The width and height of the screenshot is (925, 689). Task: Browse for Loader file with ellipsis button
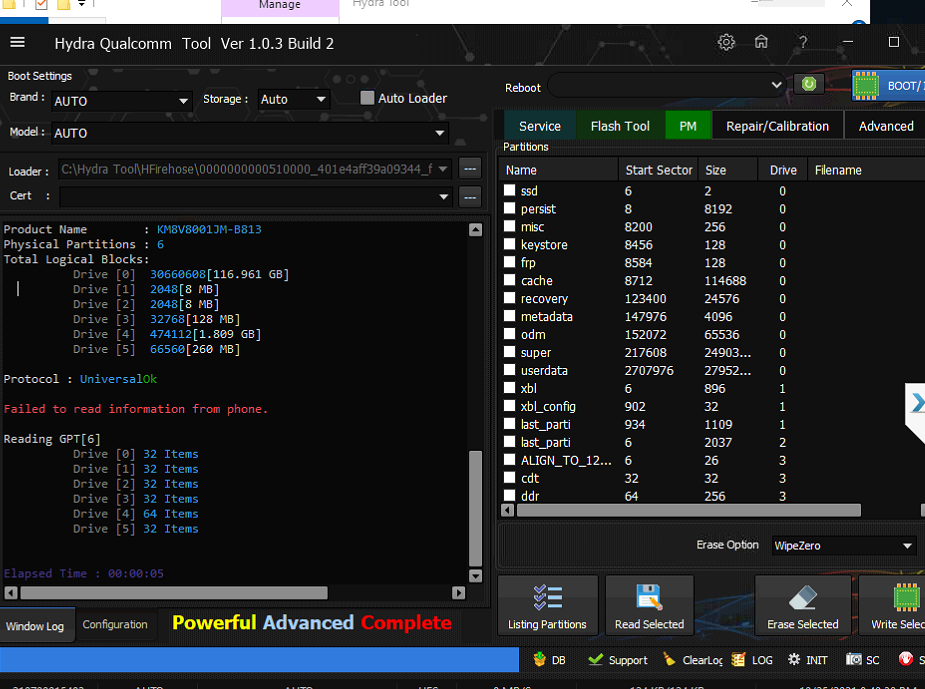pos(470,169)
